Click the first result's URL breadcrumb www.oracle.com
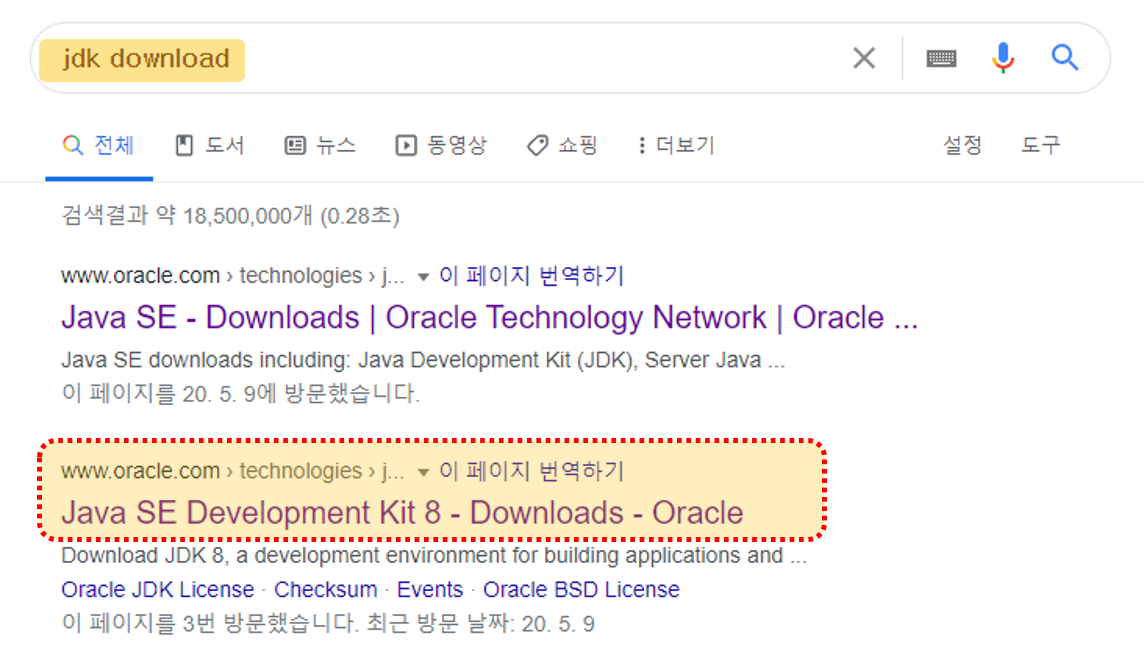1144x669 pixels. click(140, 276)
